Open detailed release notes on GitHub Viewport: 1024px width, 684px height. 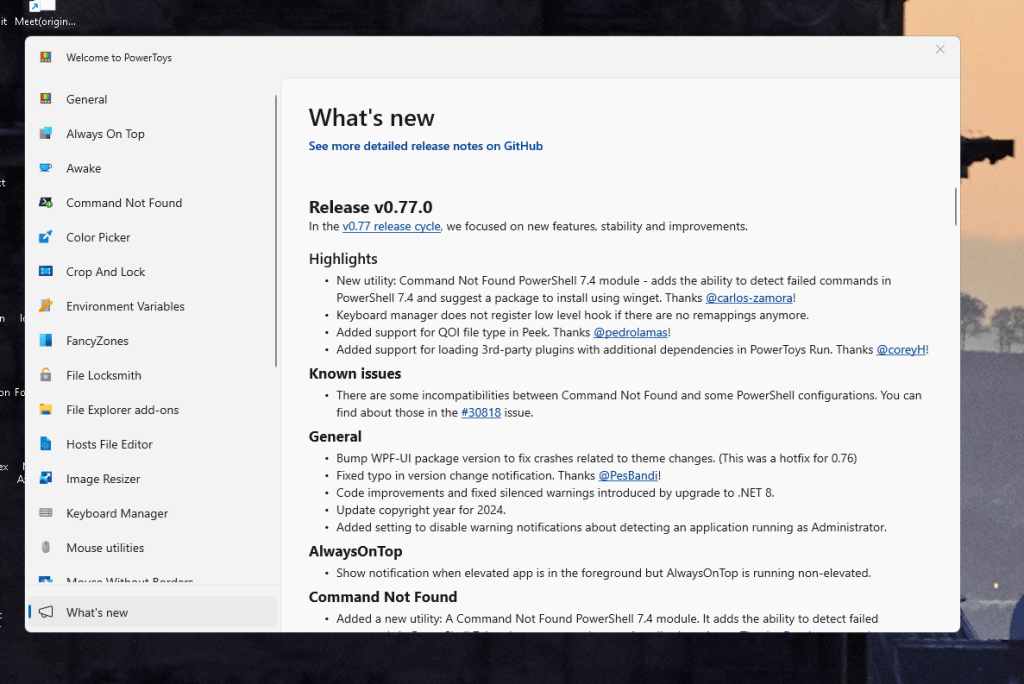tap(426, 146)
